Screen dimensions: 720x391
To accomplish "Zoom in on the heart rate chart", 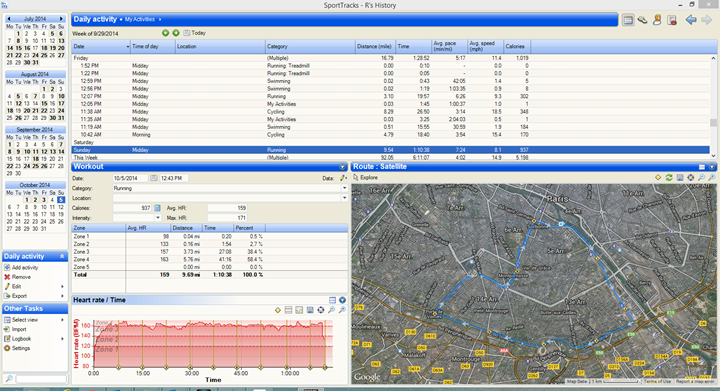I will coord(332,310).
